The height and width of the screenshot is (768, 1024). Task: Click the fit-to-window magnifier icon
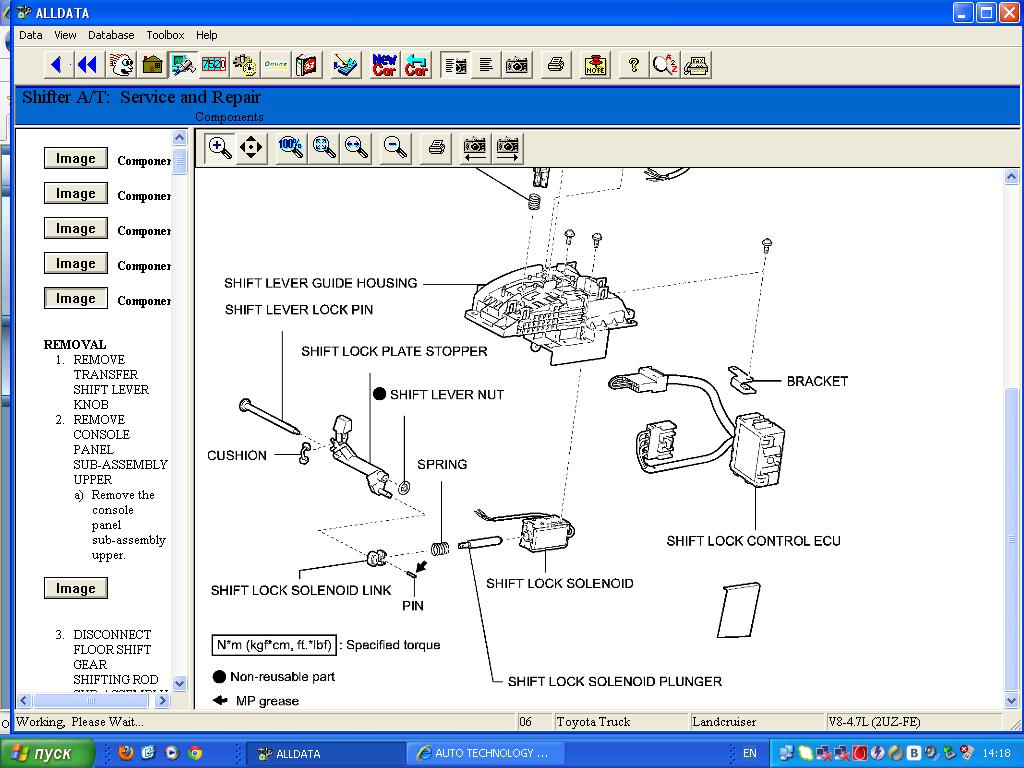click(x=323, y=147)
